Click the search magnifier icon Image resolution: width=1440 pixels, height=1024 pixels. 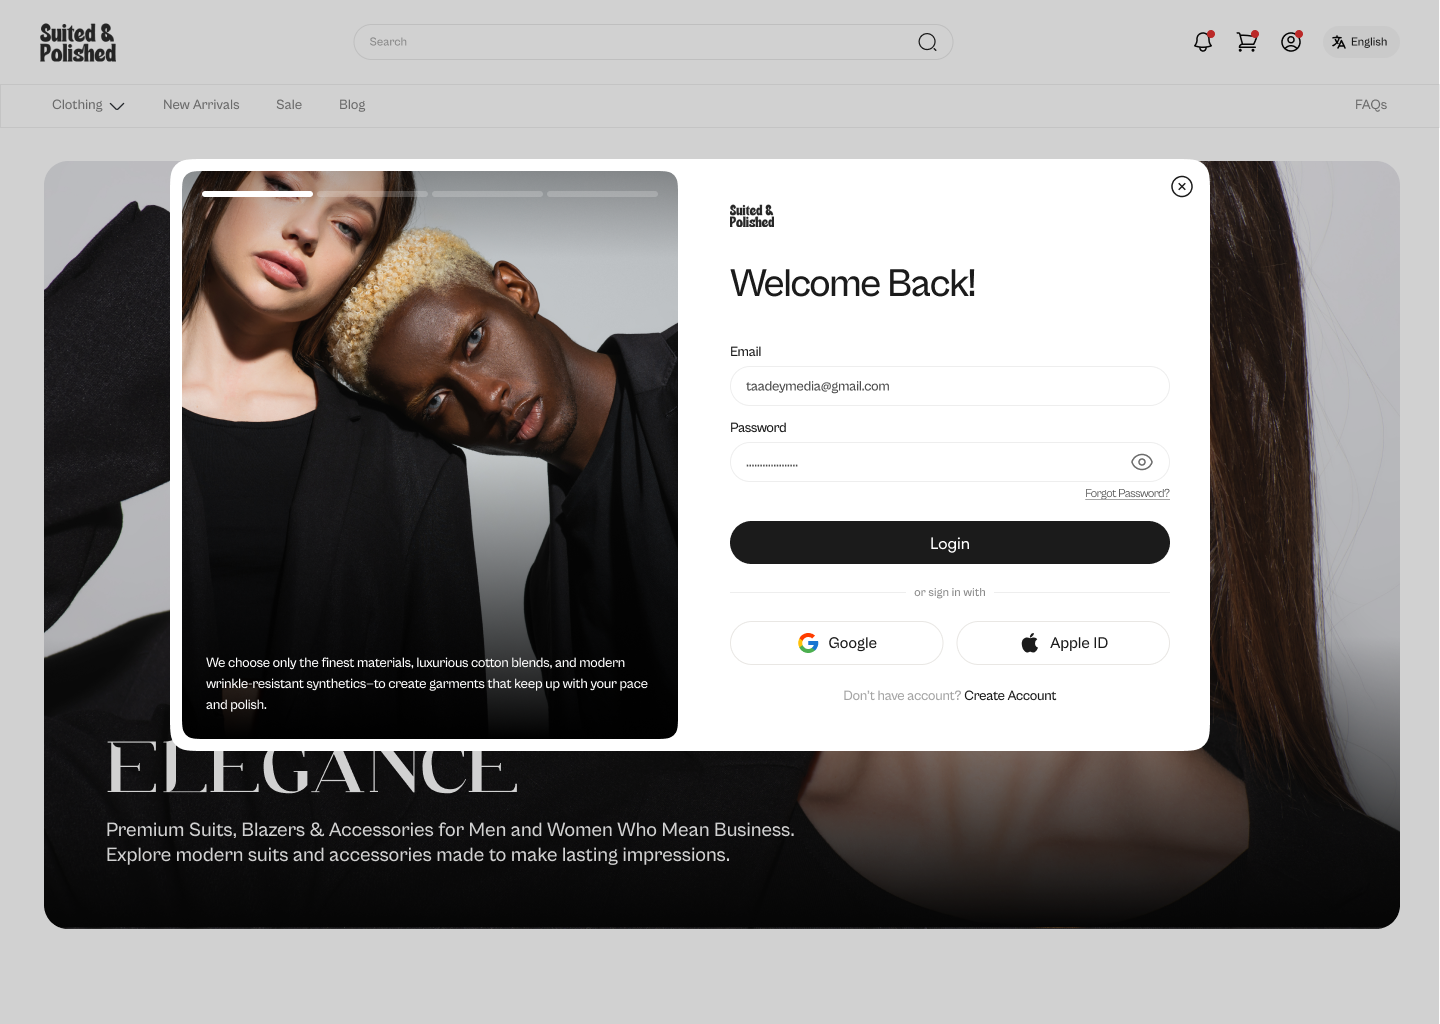[927, 42]
